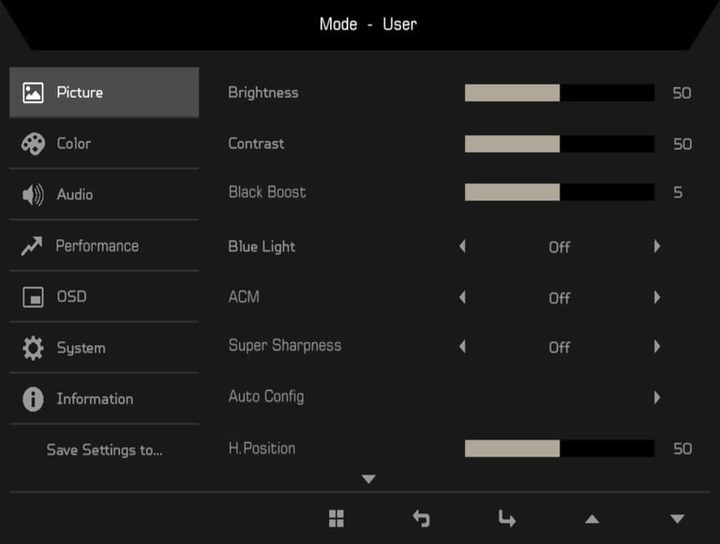Open System via the gear icon
The image size is (720, 544).
tap(33, 348)
